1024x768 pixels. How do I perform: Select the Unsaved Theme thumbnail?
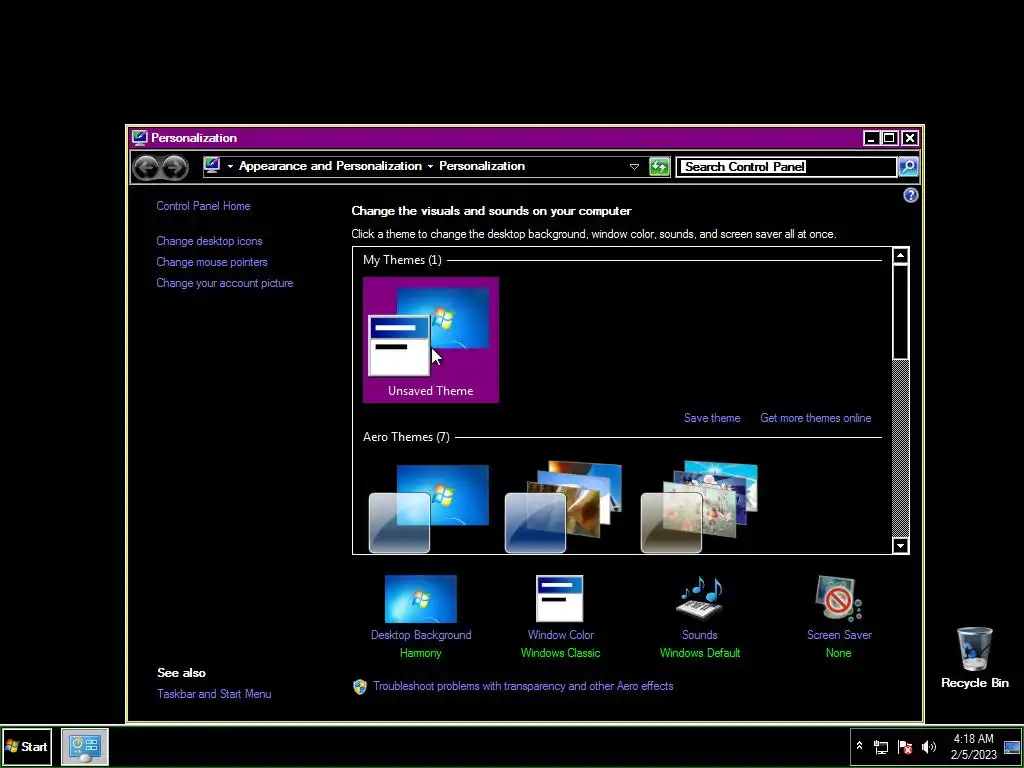pyautogui.click(x=431, y=340)
